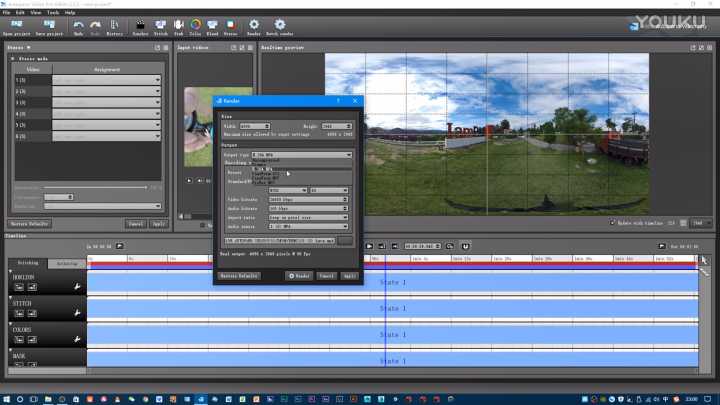Image resolution: width=720 pixels, height=405 pixels.
Task: Collapse the COLORS track triangle
Action: click(x=11, y=324)
